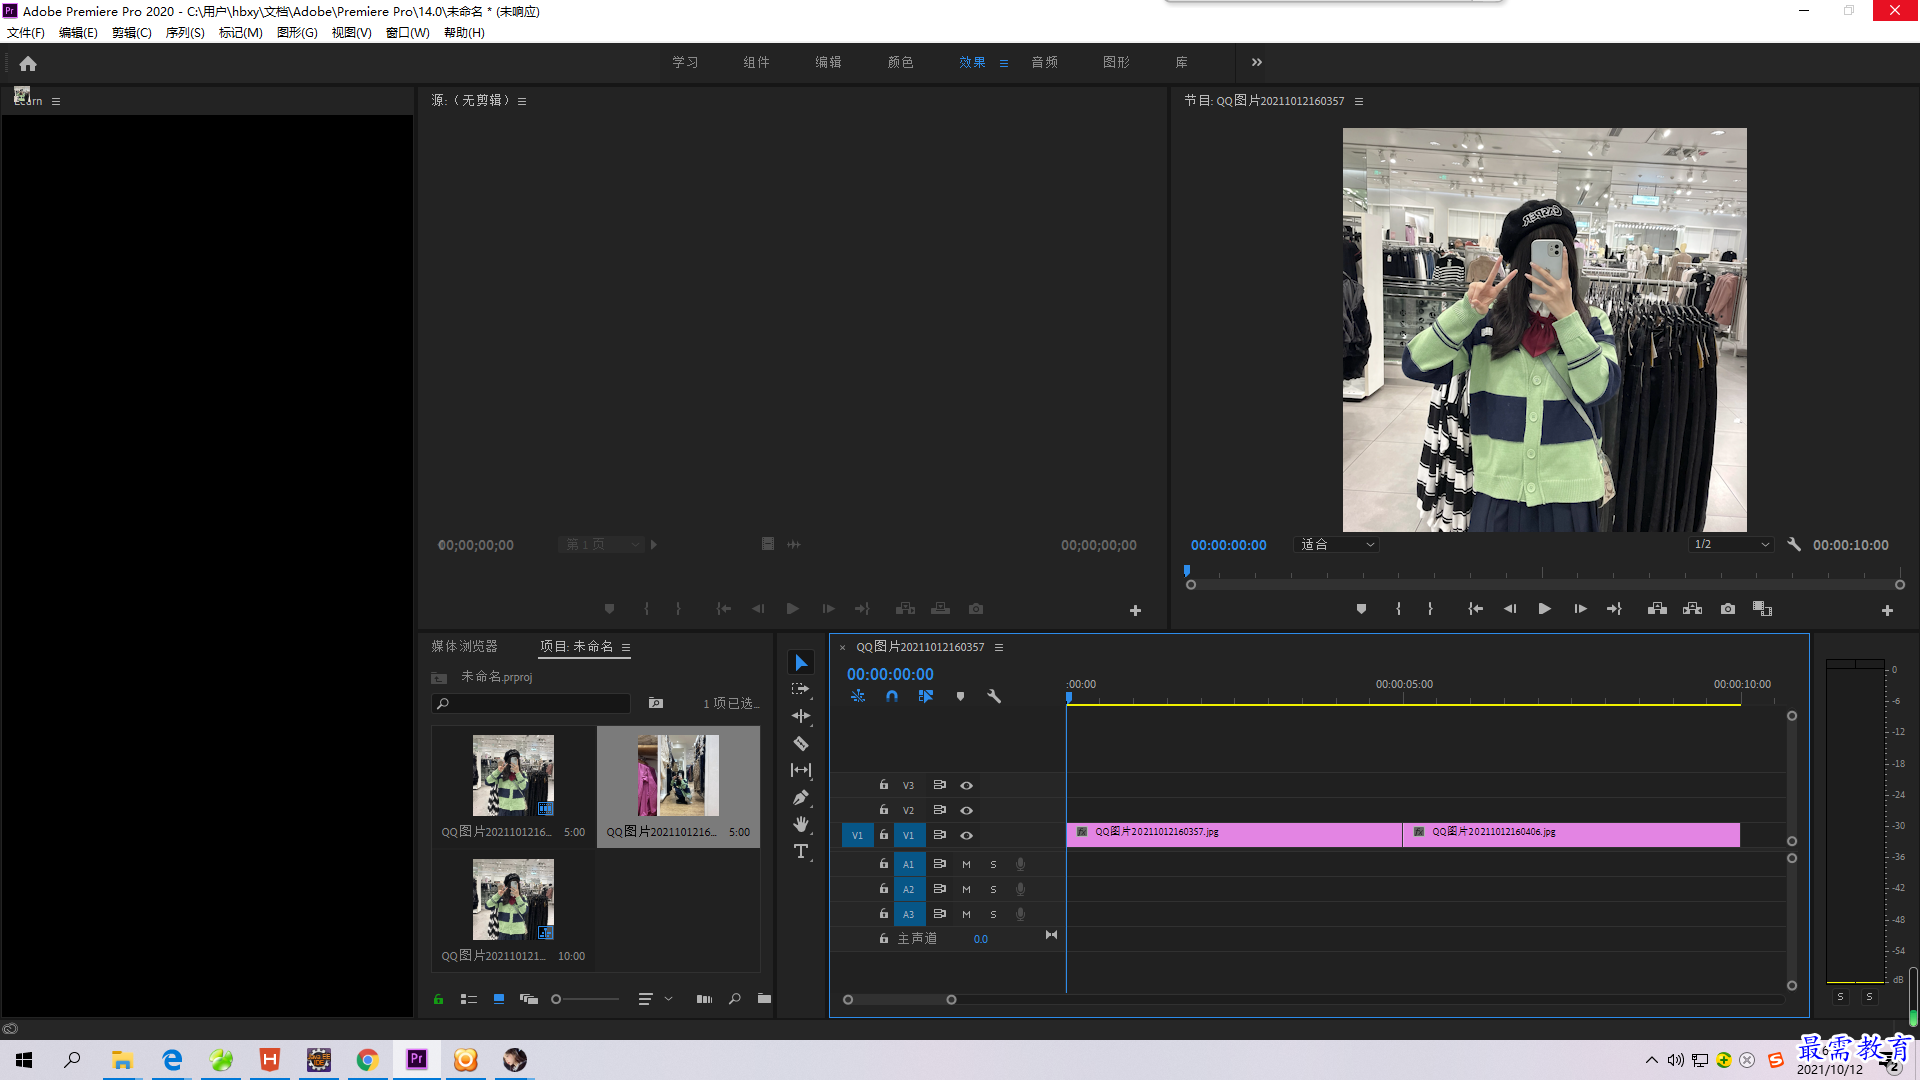Select the Track Select Forward tool

point(801,689)
